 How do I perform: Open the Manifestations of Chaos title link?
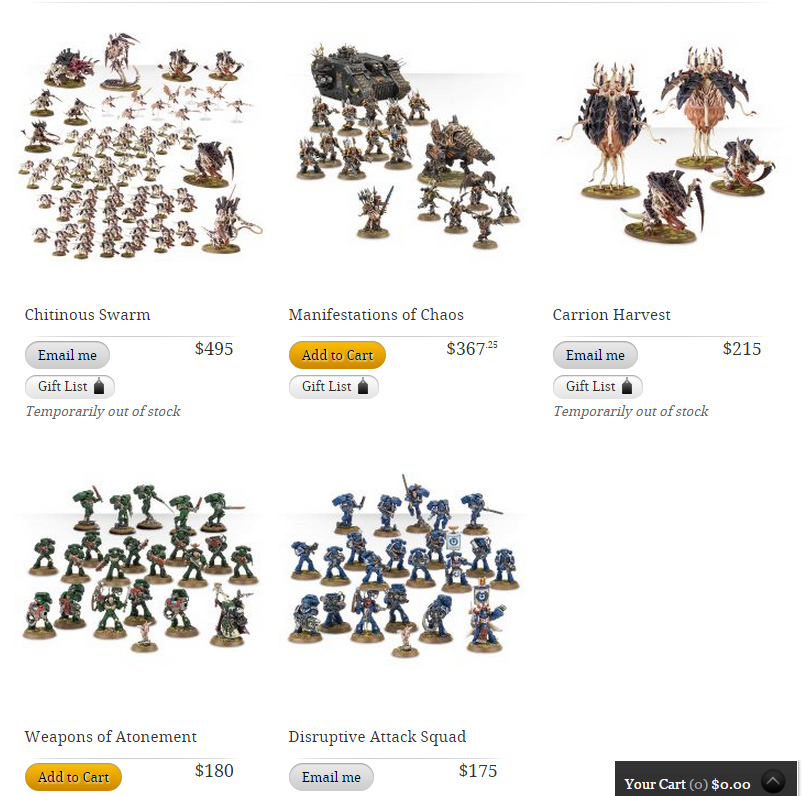pyautogui.click(x=376, y=315)
